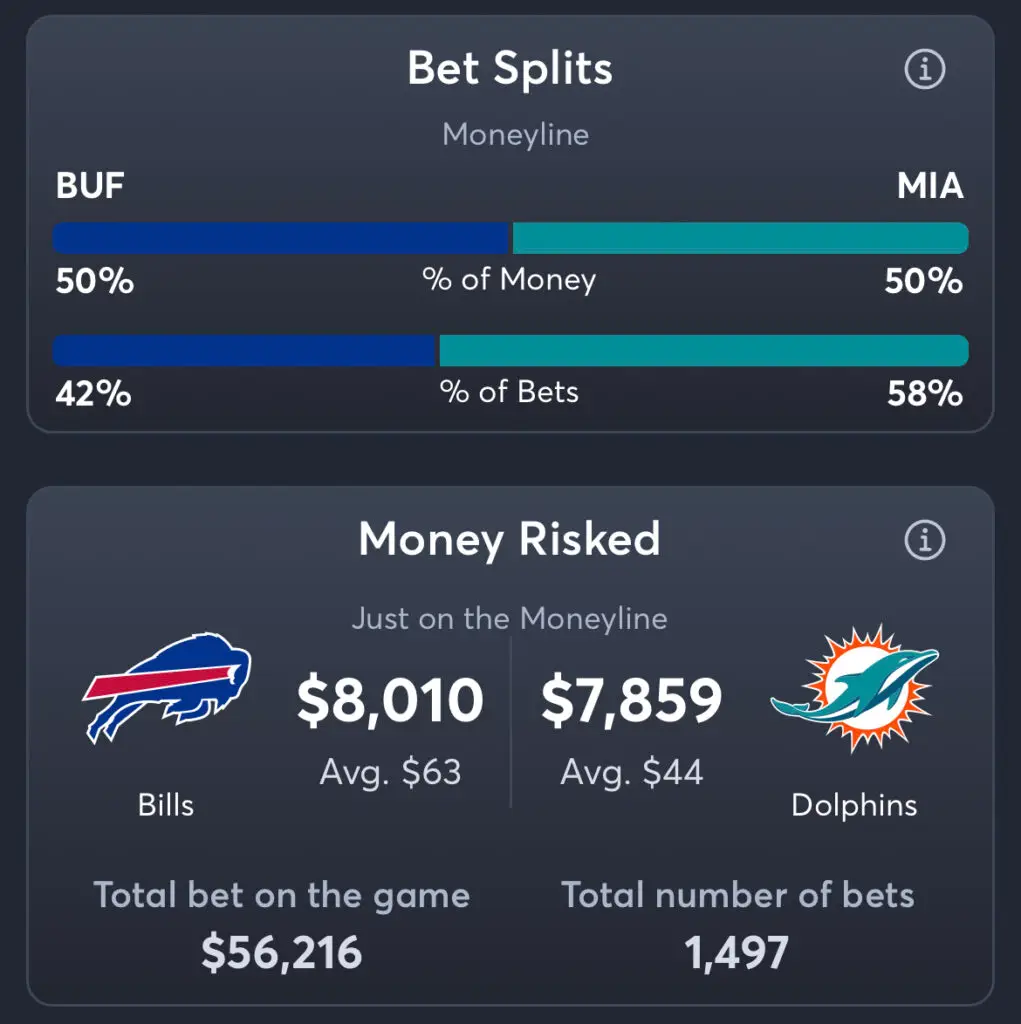This screenshot has width=1021, height=1024.
Task: Open the Bet Splits info icon
Action: (x=924, y=70)
